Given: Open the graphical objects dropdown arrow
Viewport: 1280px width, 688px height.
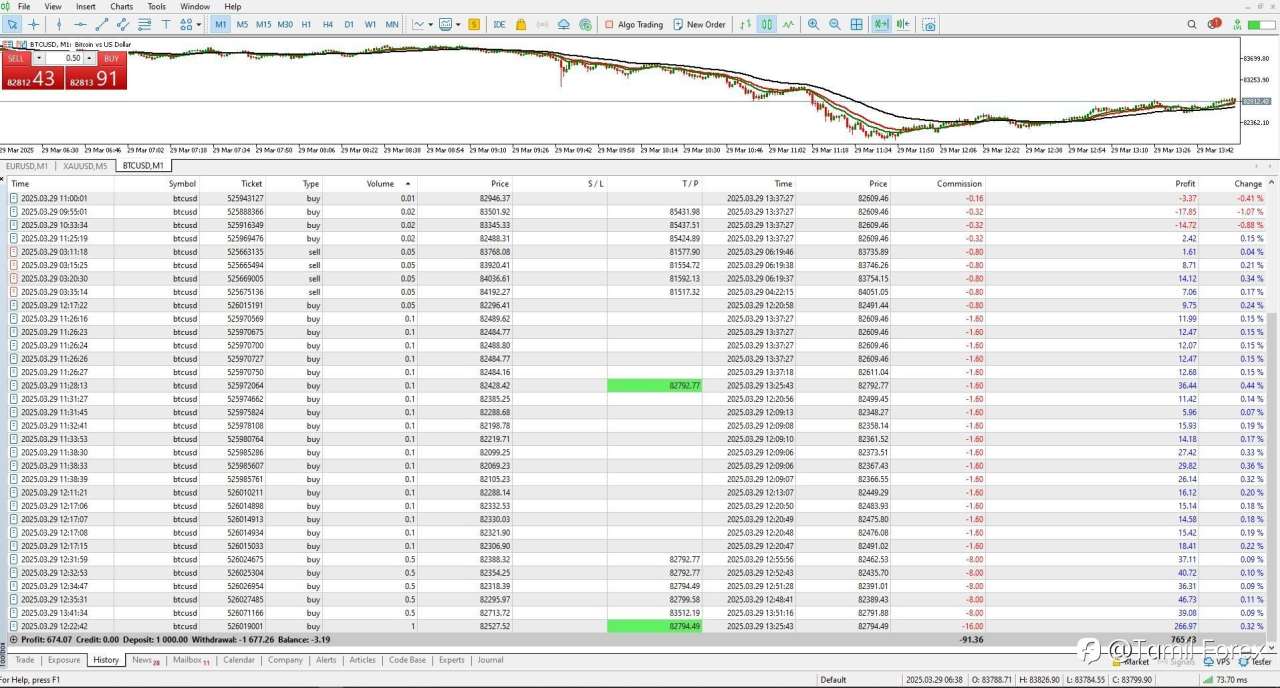Looking at the screenshot, I should pos(198,24).
